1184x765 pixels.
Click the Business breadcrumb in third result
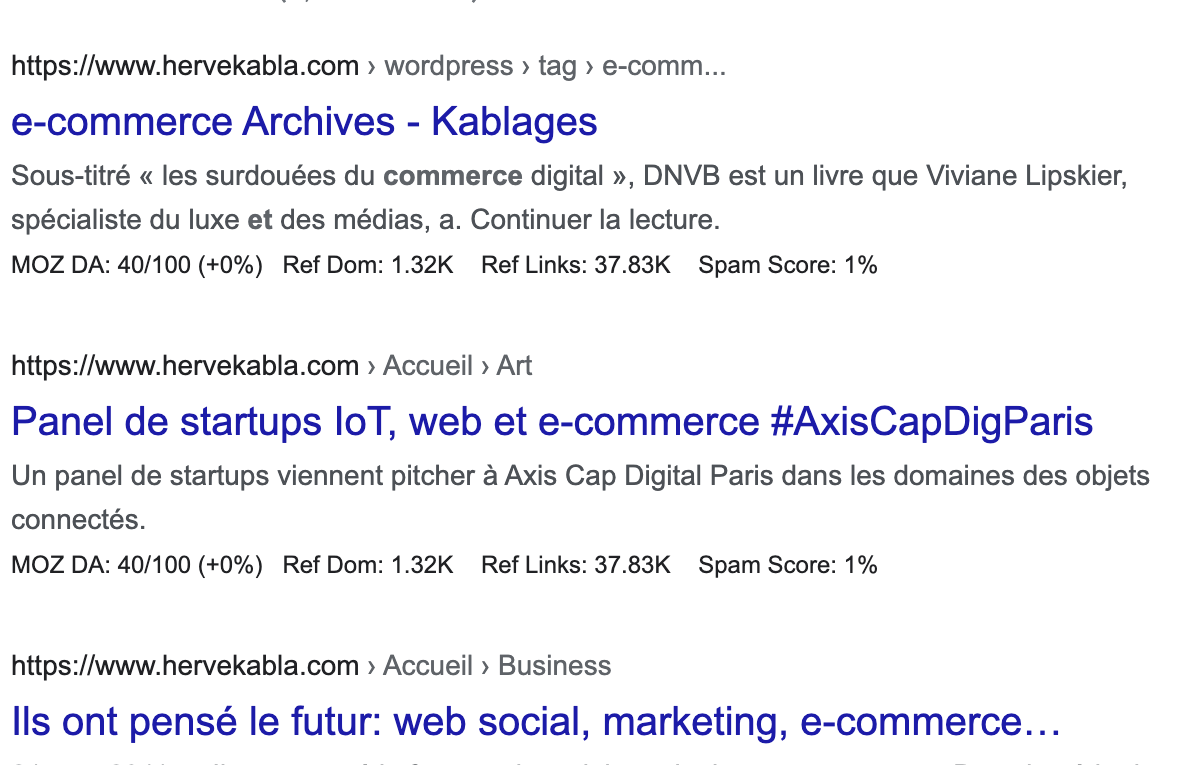554,666
